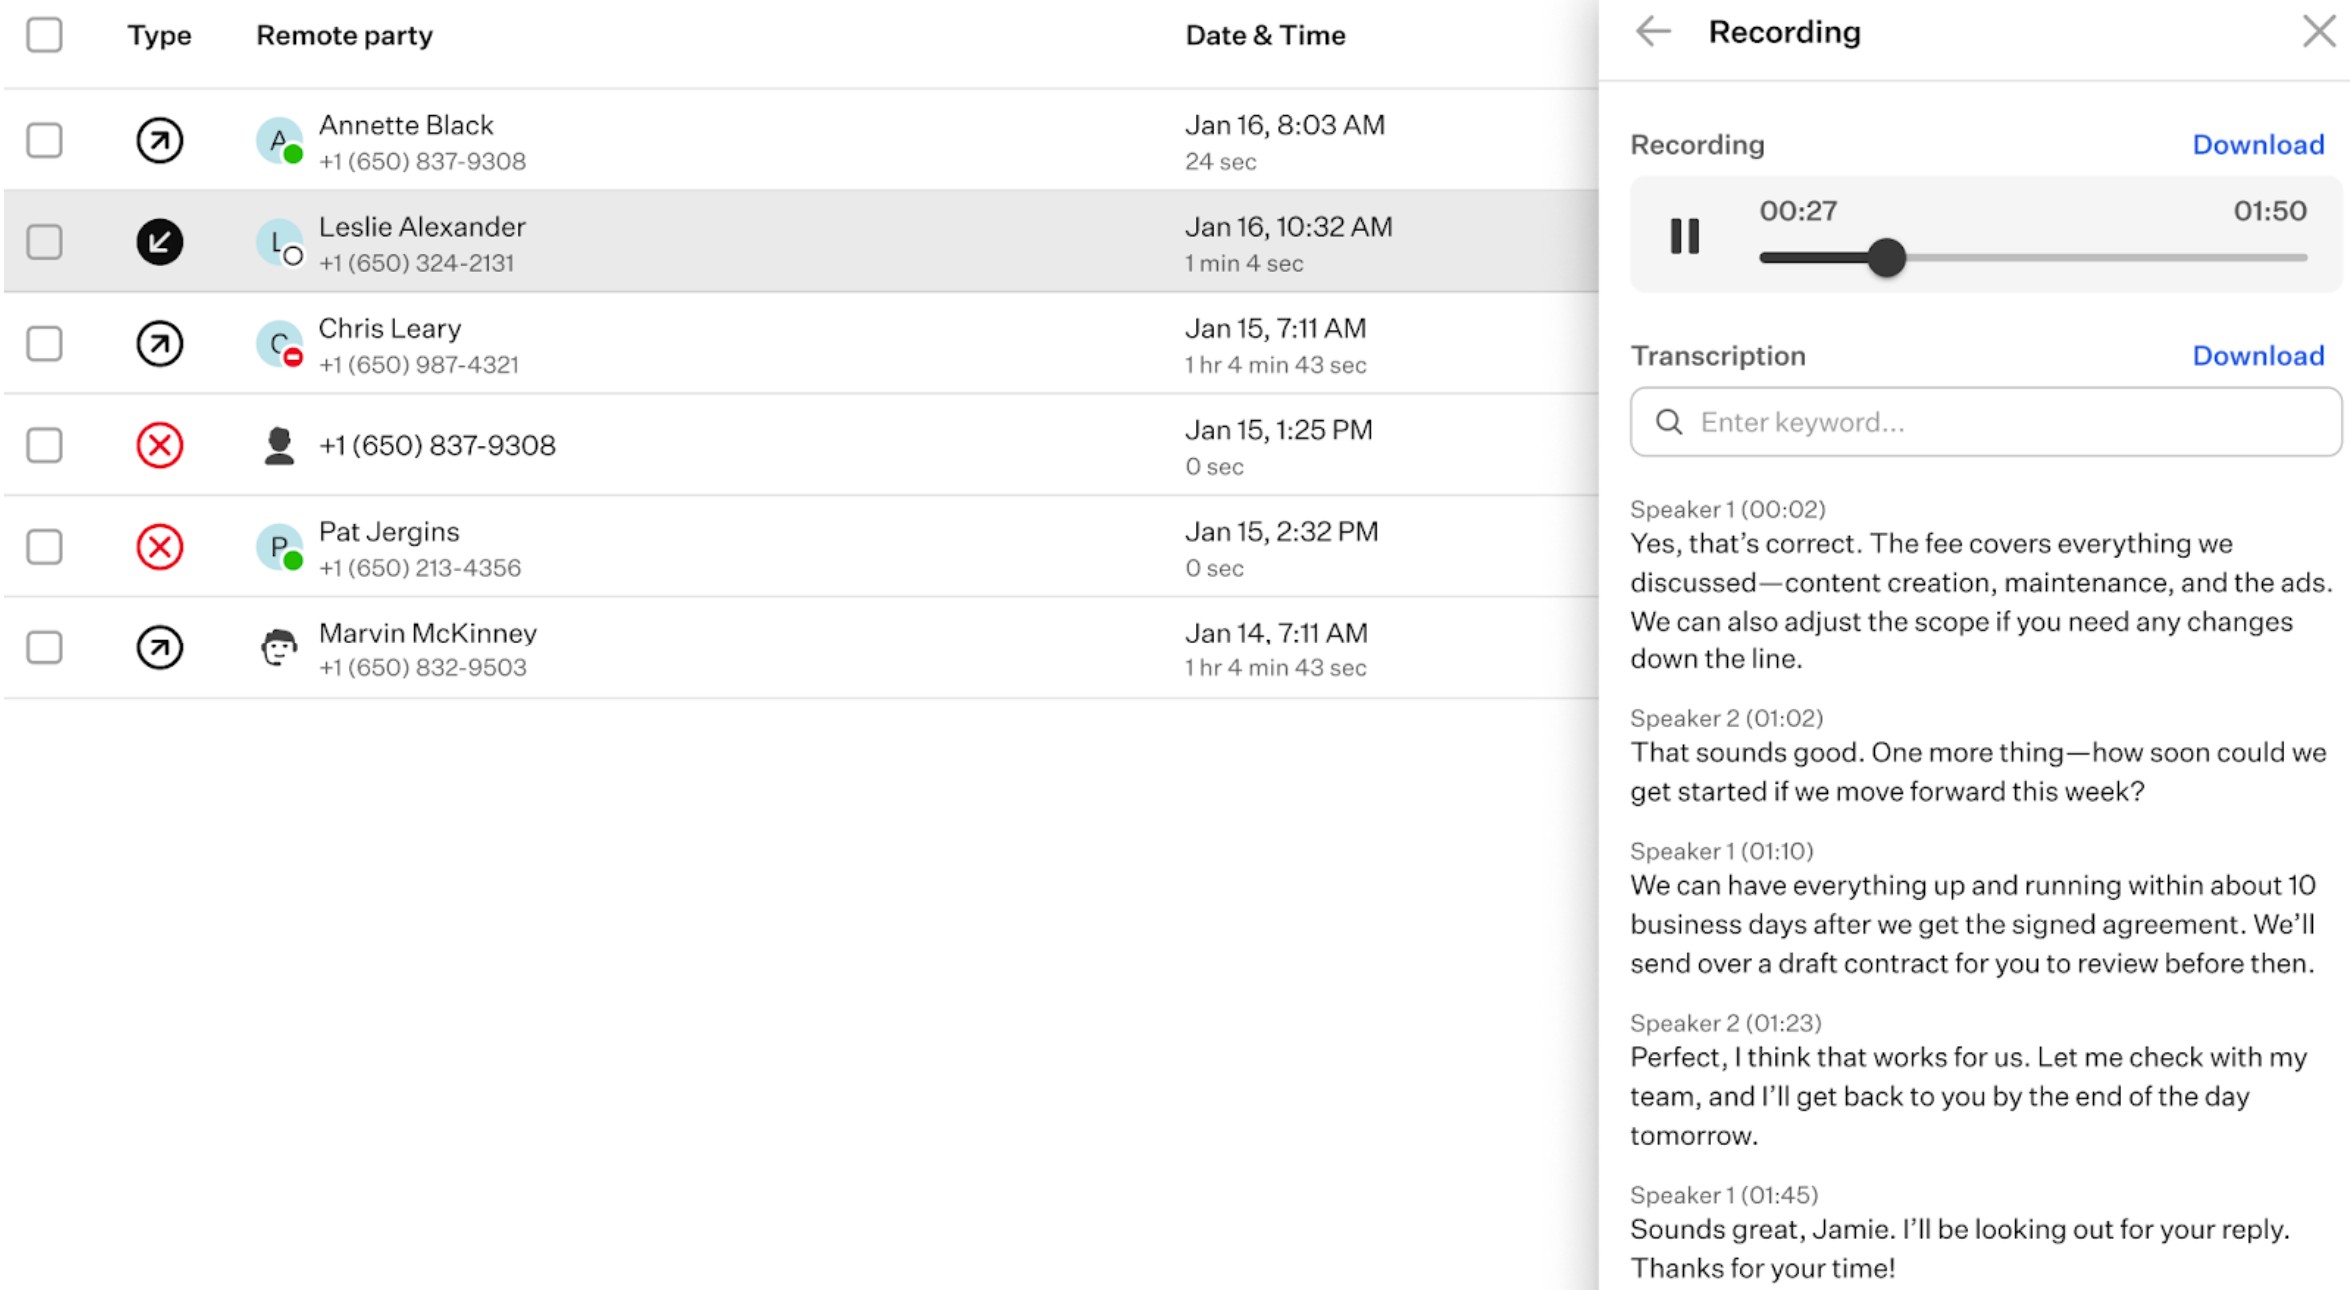Jump to Speaker 1 (01:45) transcript entry
The width and height of the screenshot is (2350, 1290).
pos(1724,1196)
